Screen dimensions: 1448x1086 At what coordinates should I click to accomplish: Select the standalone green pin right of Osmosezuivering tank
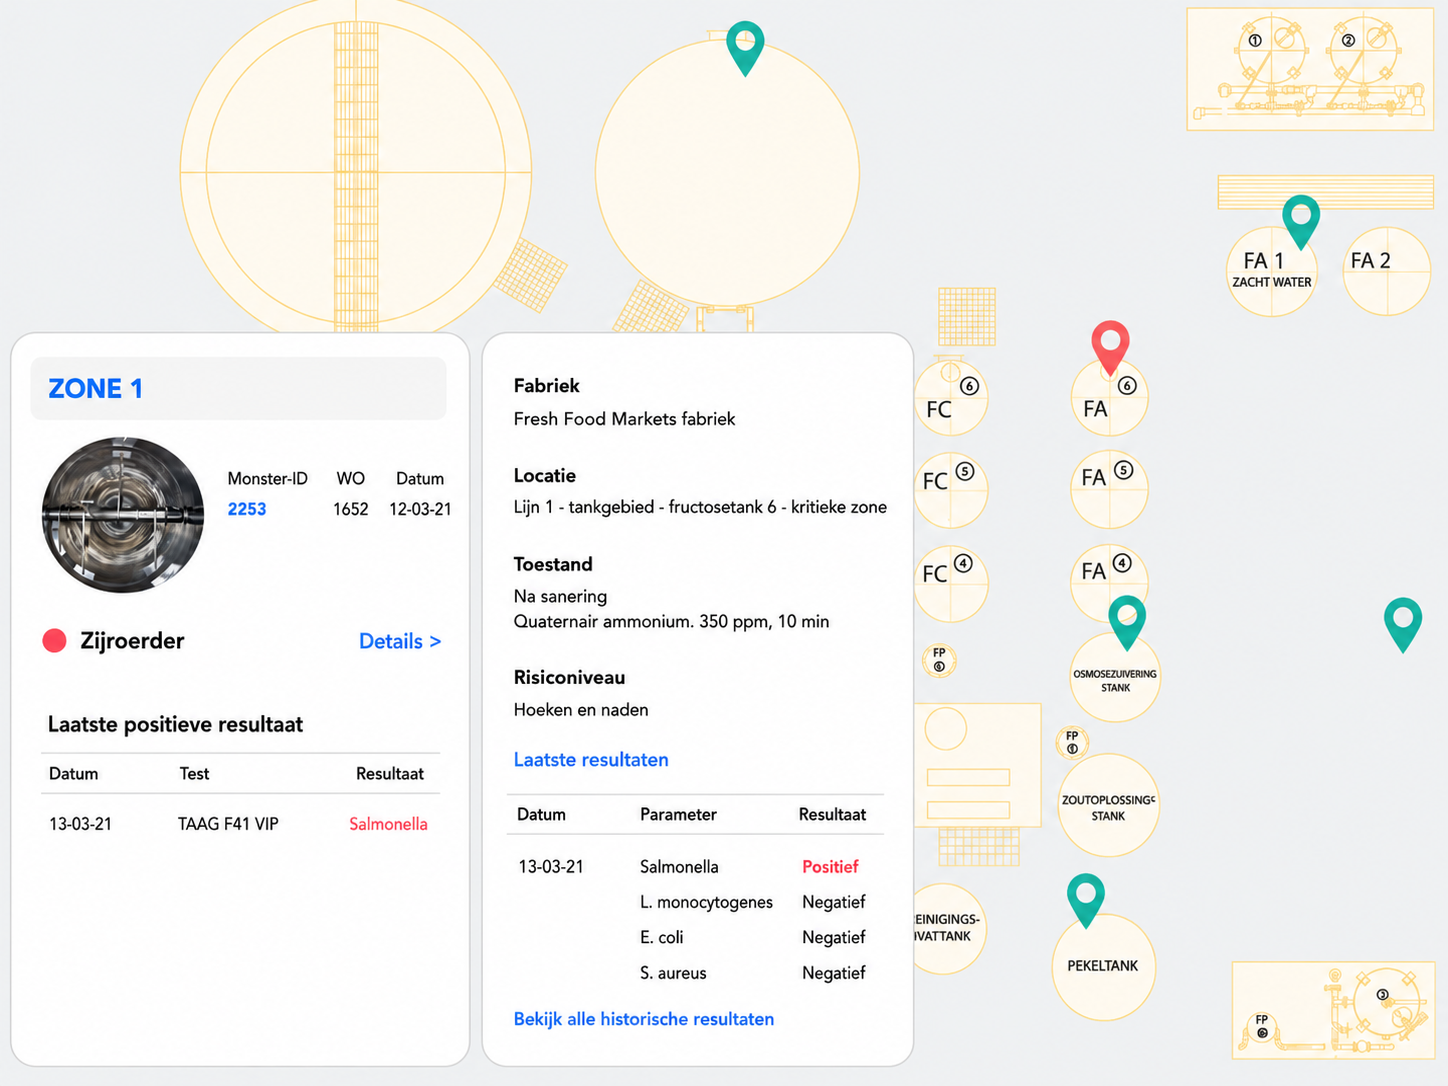pos(1403,623)
